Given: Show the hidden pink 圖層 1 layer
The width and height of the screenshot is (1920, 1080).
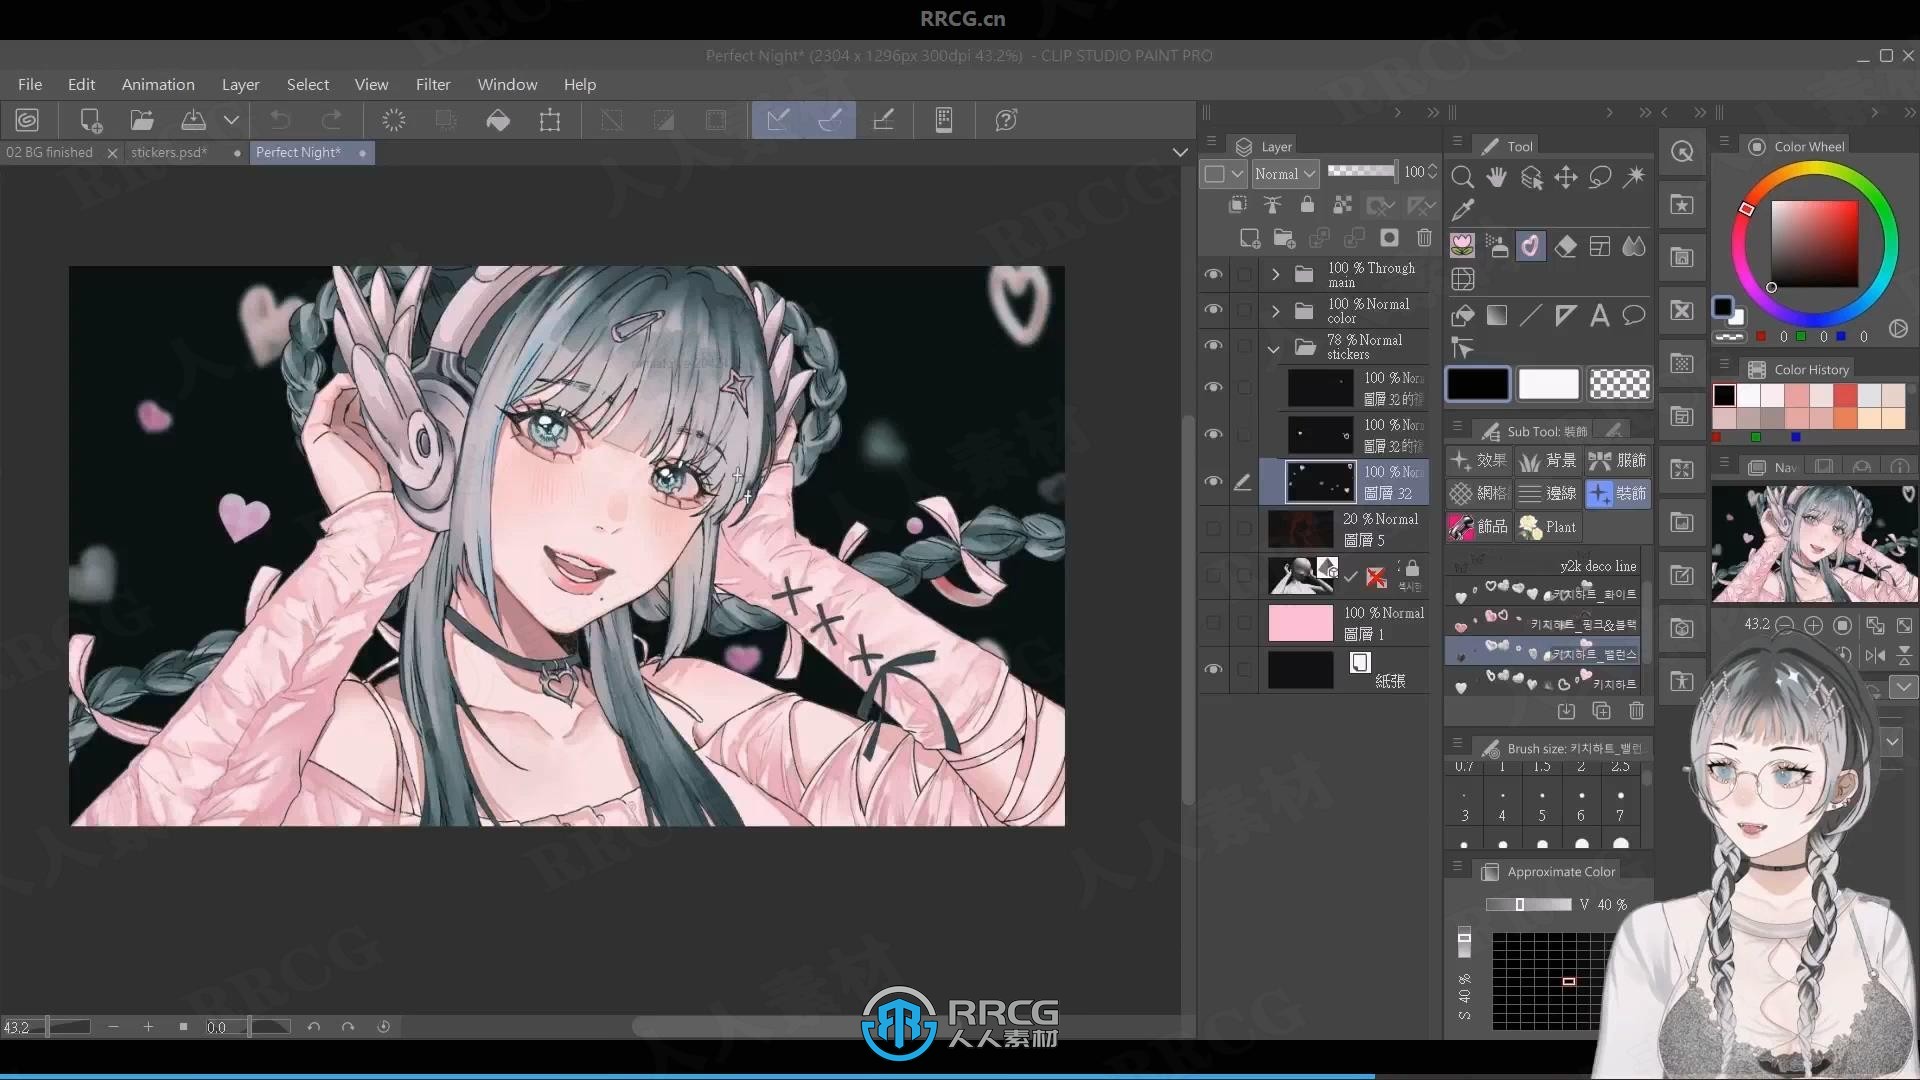Looking at the screenshot, I should [1213, 622].
